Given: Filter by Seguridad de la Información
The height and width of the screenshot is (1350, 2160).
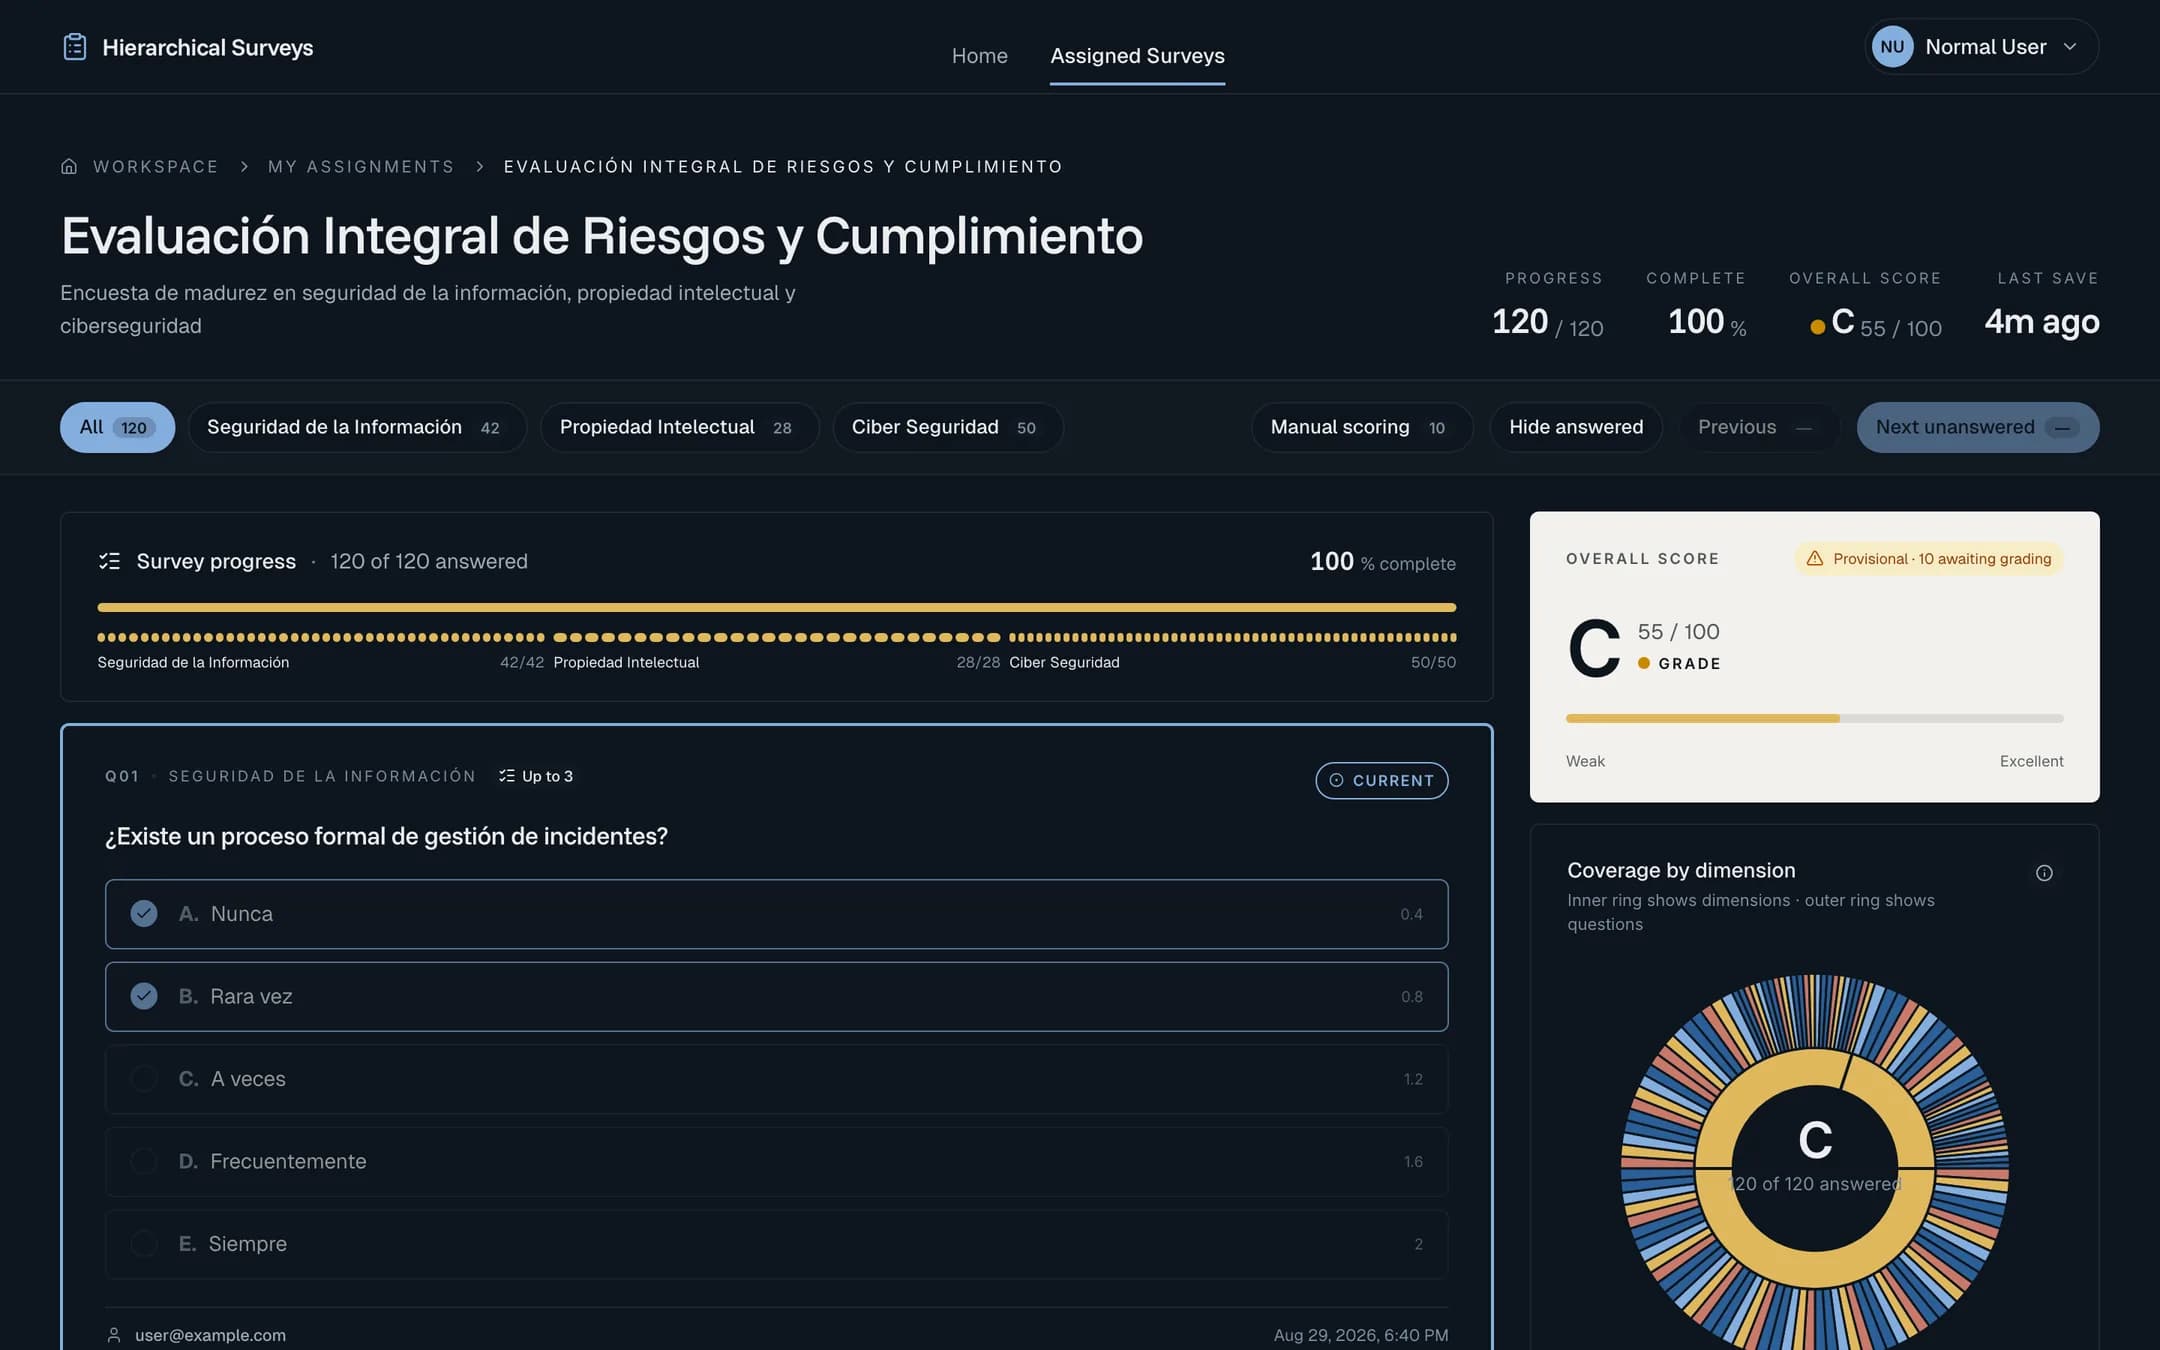Looking at the screenshot, I should [357, 427].
